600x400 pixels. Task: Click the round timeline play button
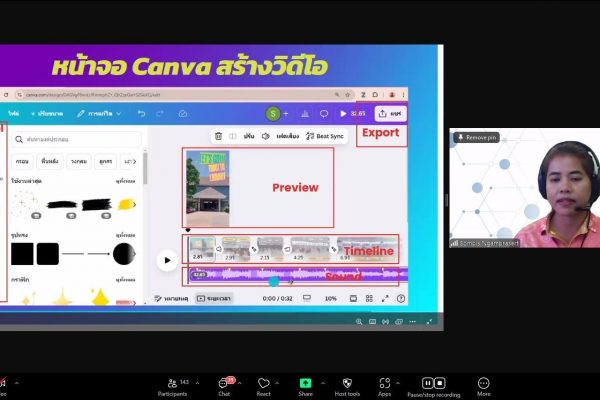click(x=167, y=260)
